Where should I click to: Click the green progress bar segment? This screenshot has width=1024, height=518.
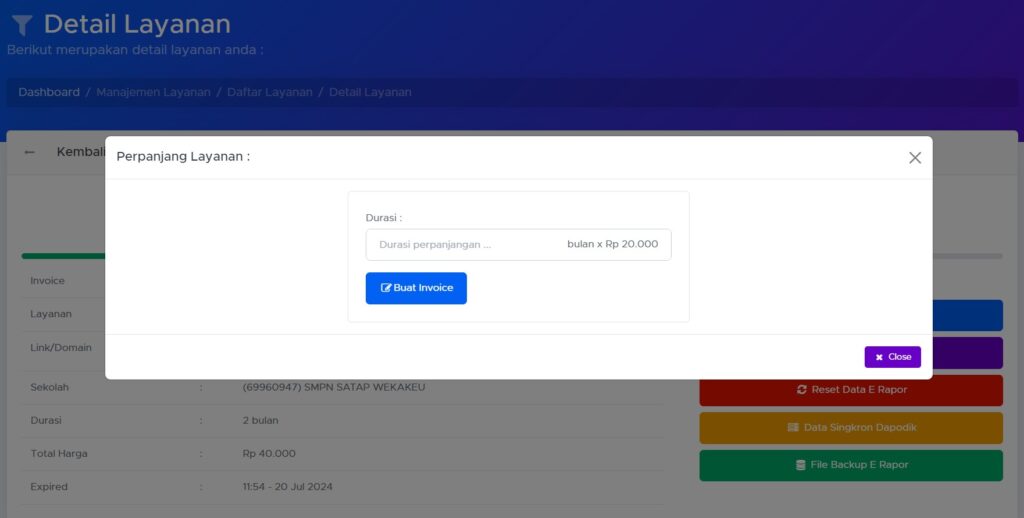pos(63,256)
